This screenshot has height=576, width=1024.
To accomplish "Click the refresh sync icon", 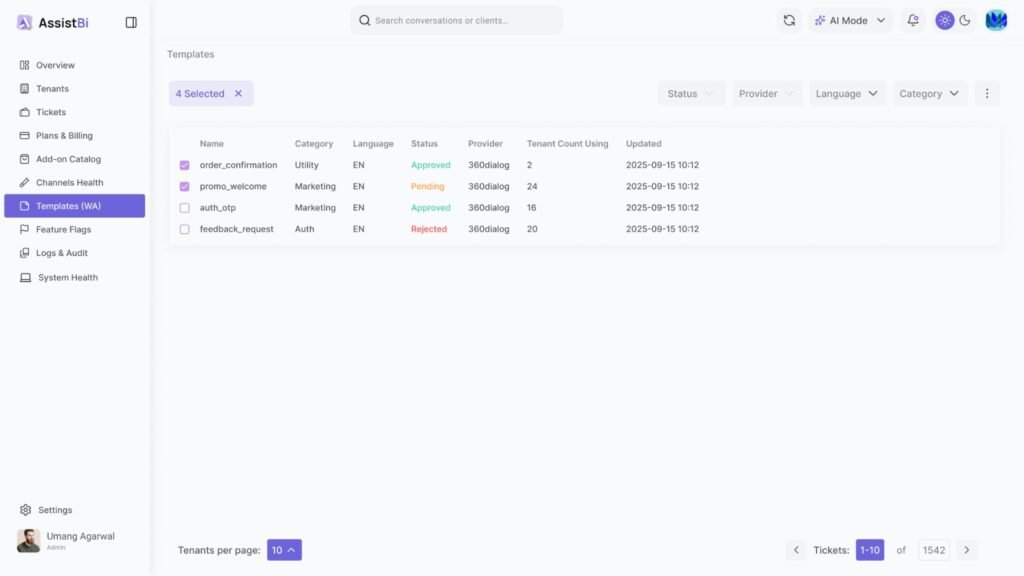I will click(789, 20).
